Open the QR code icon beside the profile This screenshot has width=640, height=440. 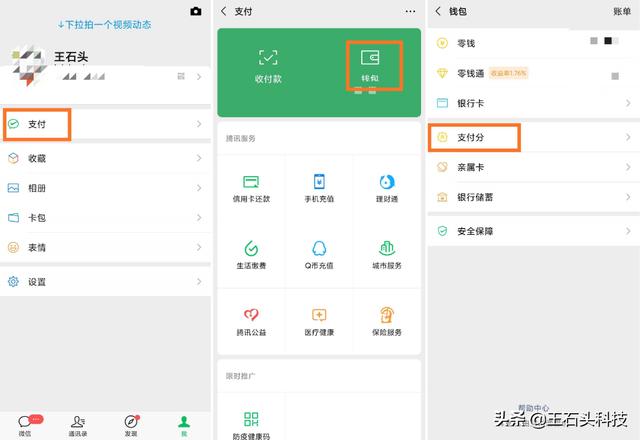pyautogui.click(x=181, y=76)
